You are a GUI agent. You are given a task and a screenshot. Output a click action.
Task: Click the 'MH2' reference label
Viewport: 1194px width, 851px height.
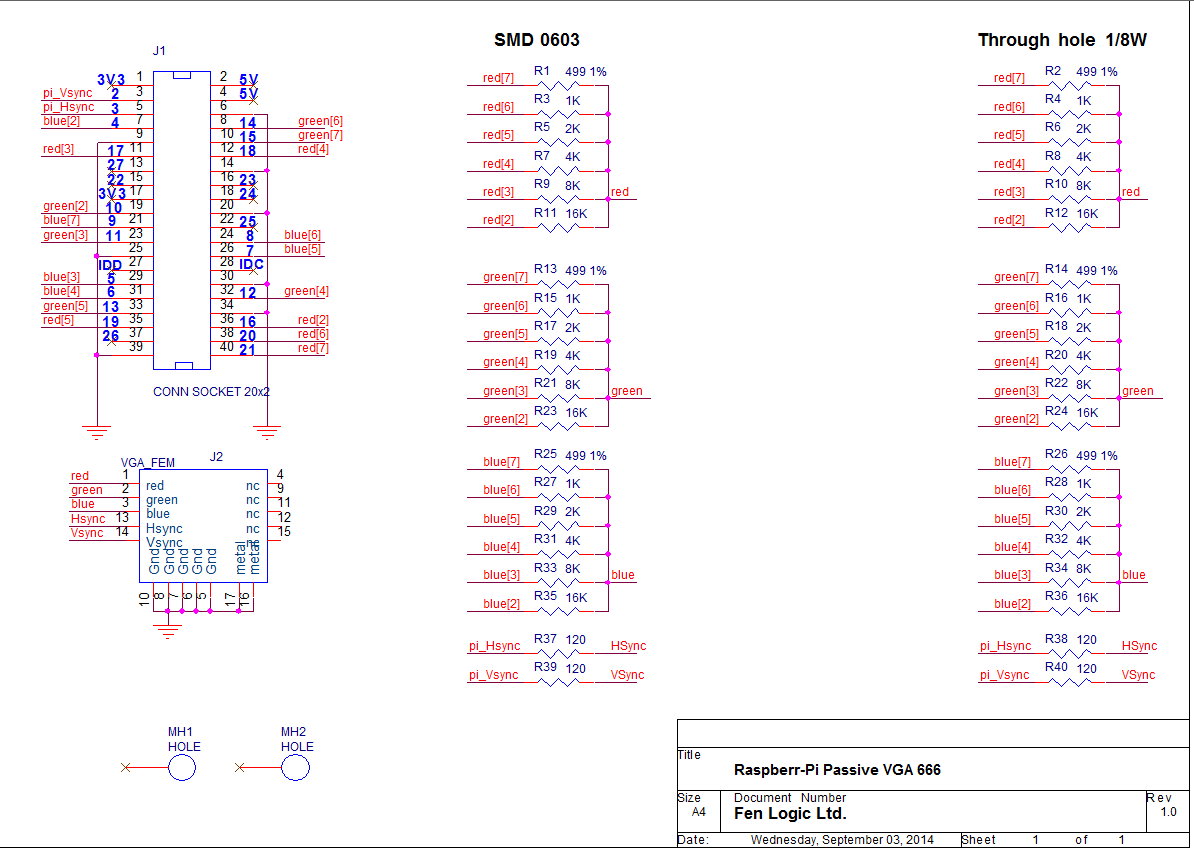tap(293, 732)
